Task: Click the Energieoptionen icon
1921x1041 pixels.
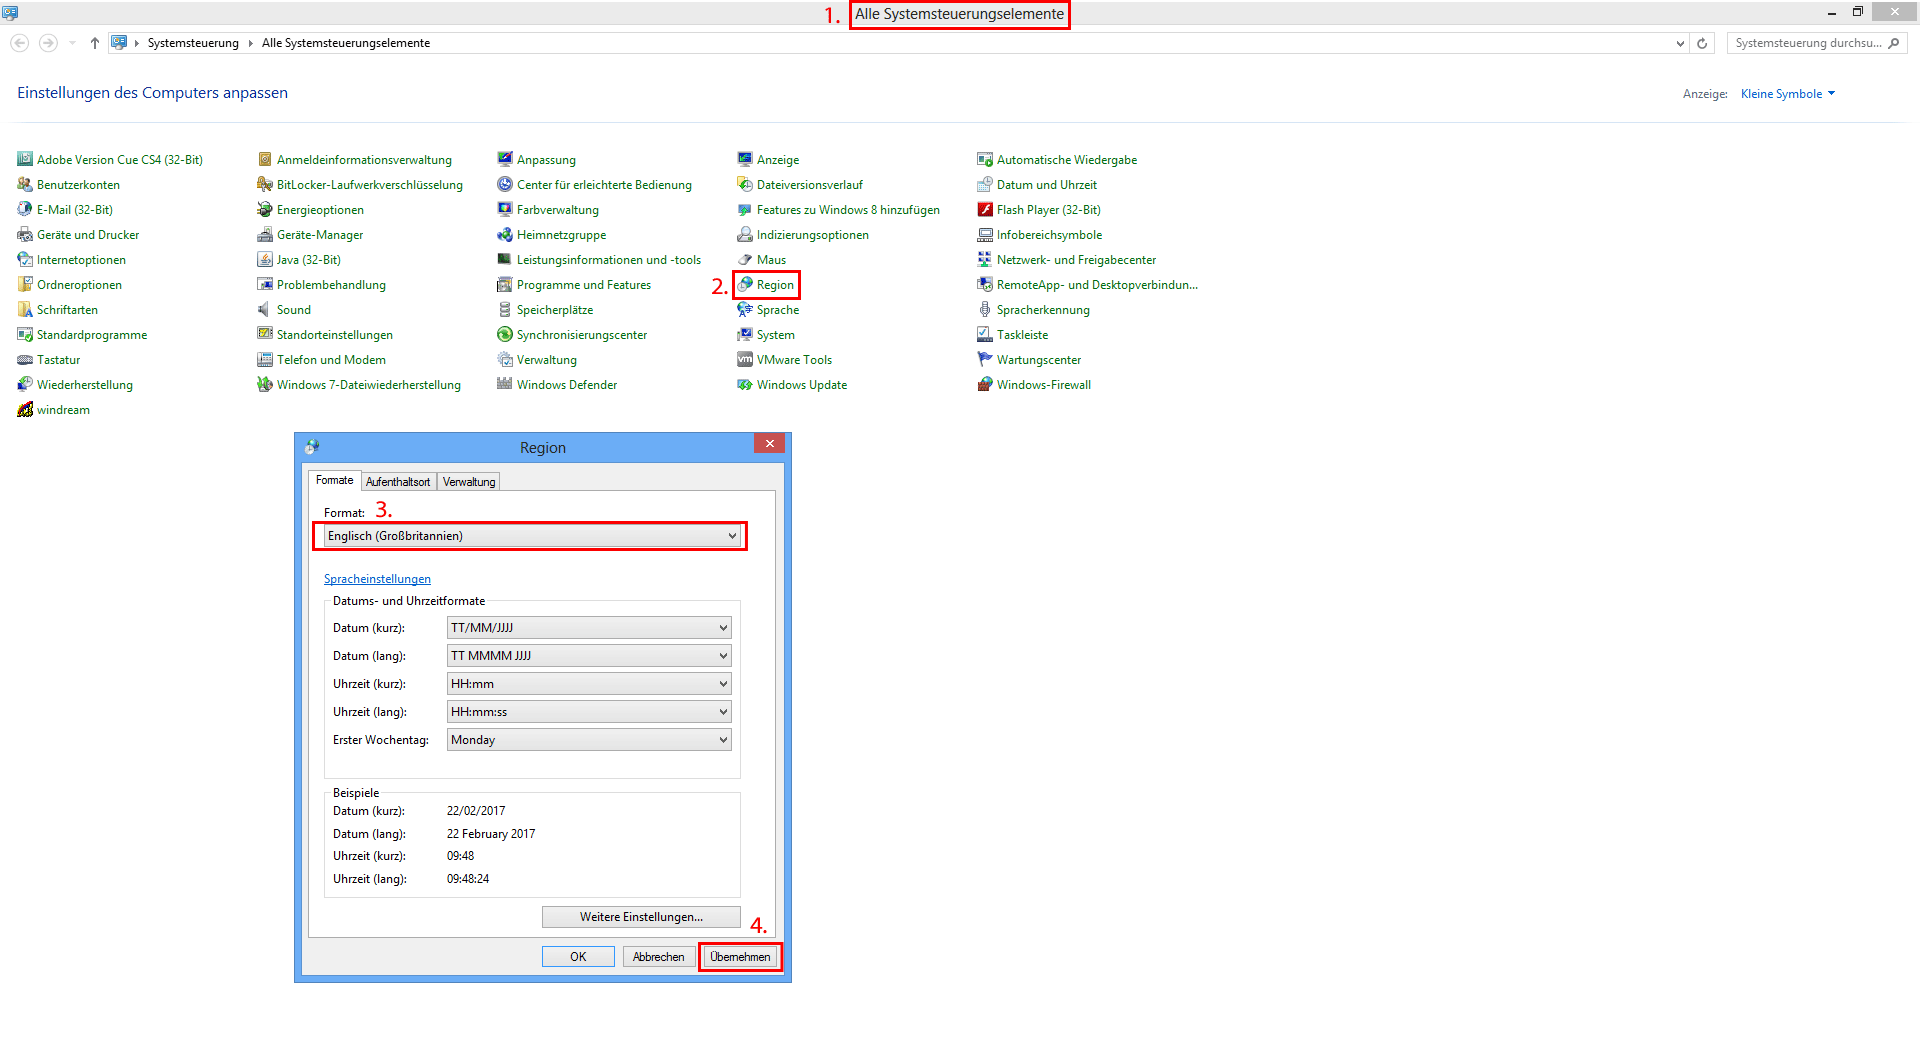Action: coord(265,210)
